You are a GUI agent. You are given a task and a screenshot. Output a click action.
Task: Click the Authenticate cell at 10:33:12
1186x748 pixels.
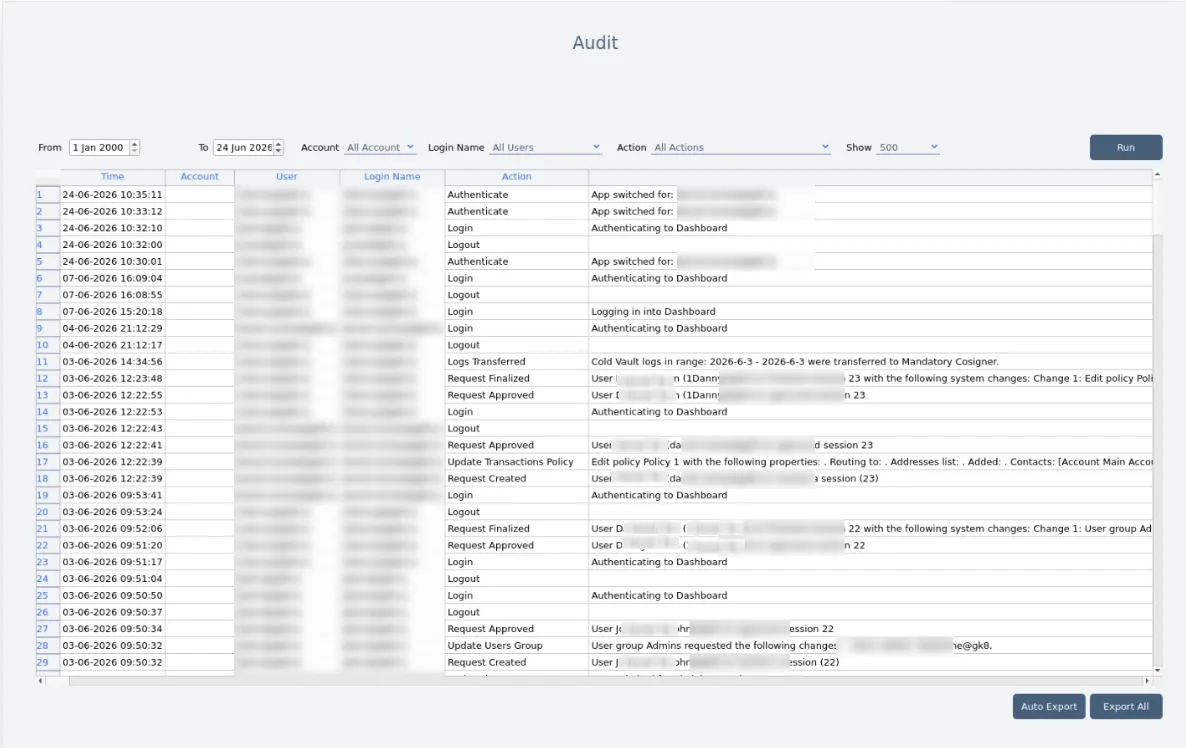[x=517, y=212]
